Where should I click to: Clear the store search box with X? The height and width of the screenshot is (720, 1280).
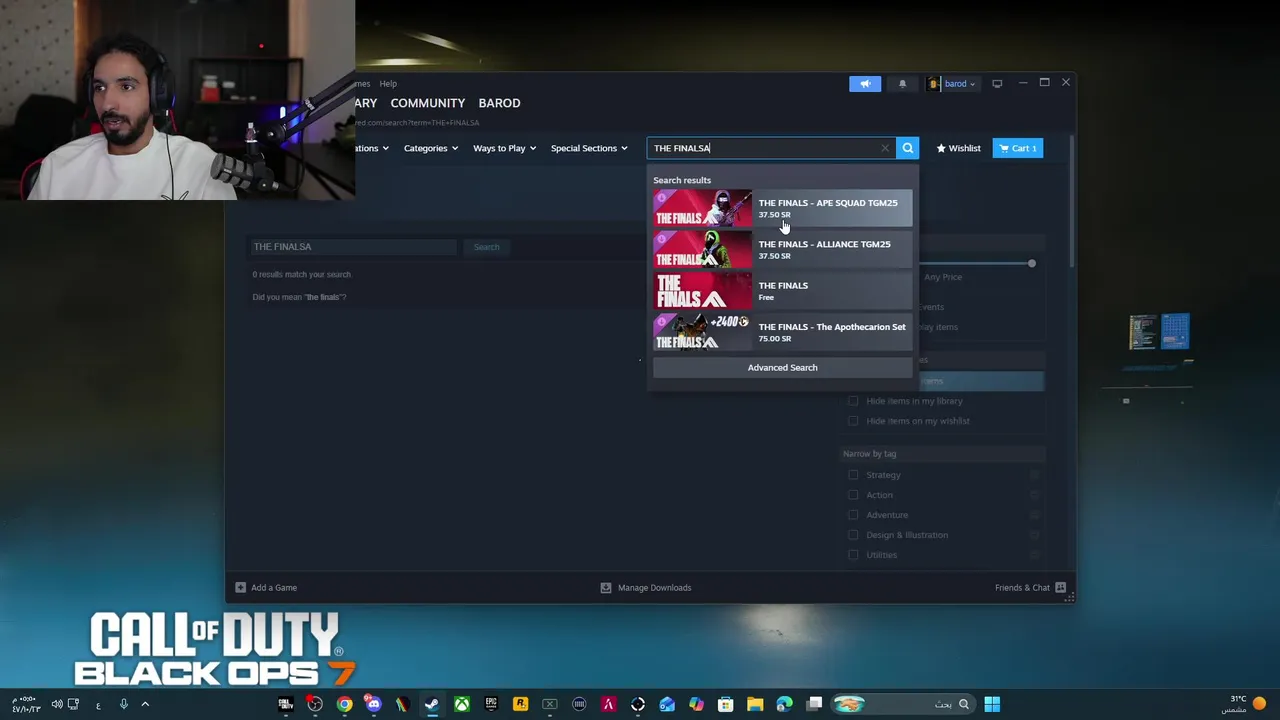click(885, 148)
